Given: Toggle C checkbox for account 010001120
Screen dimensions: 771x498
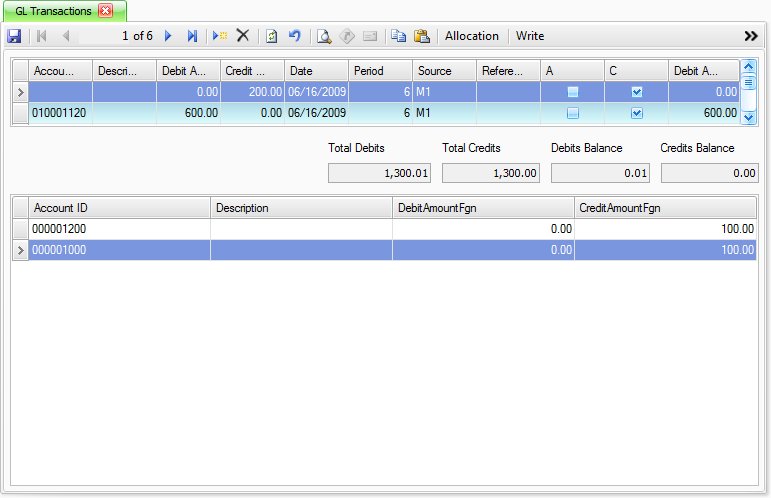Looking at the screenshot, I should point(637,114).
